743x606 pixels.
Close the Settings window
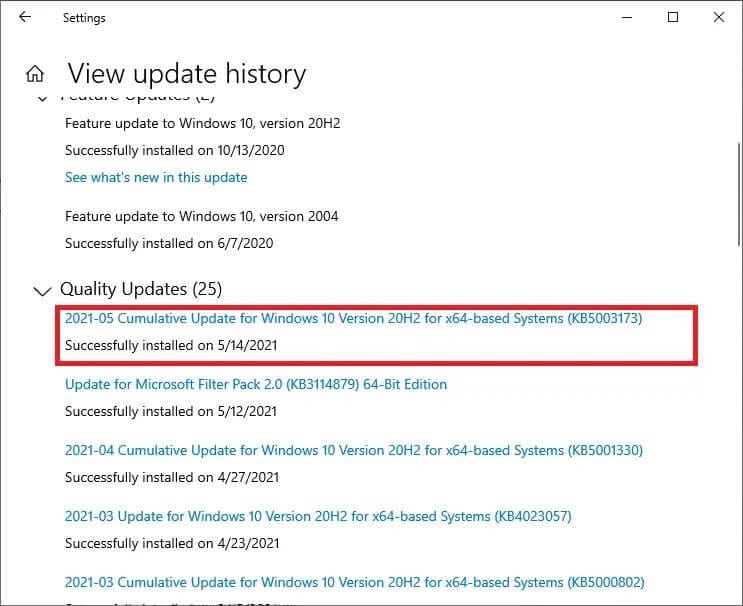click(x=719, y=18)
